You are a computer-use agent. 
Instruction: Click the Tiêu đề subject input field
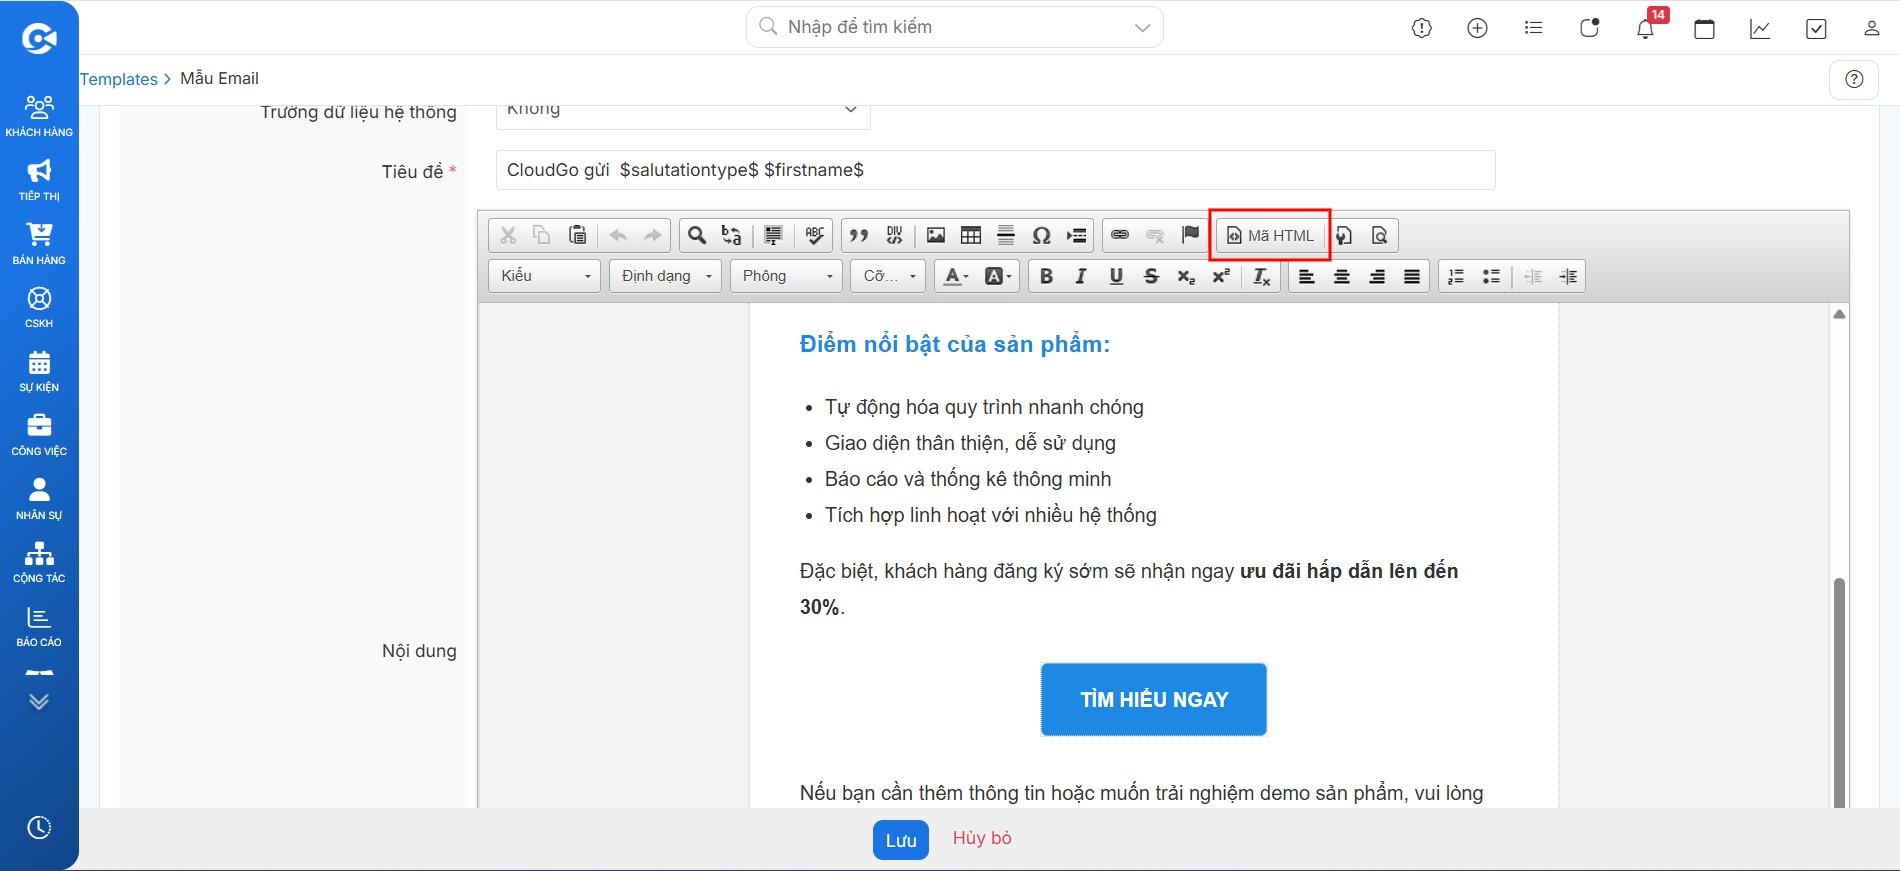click(x=995, y=170)
